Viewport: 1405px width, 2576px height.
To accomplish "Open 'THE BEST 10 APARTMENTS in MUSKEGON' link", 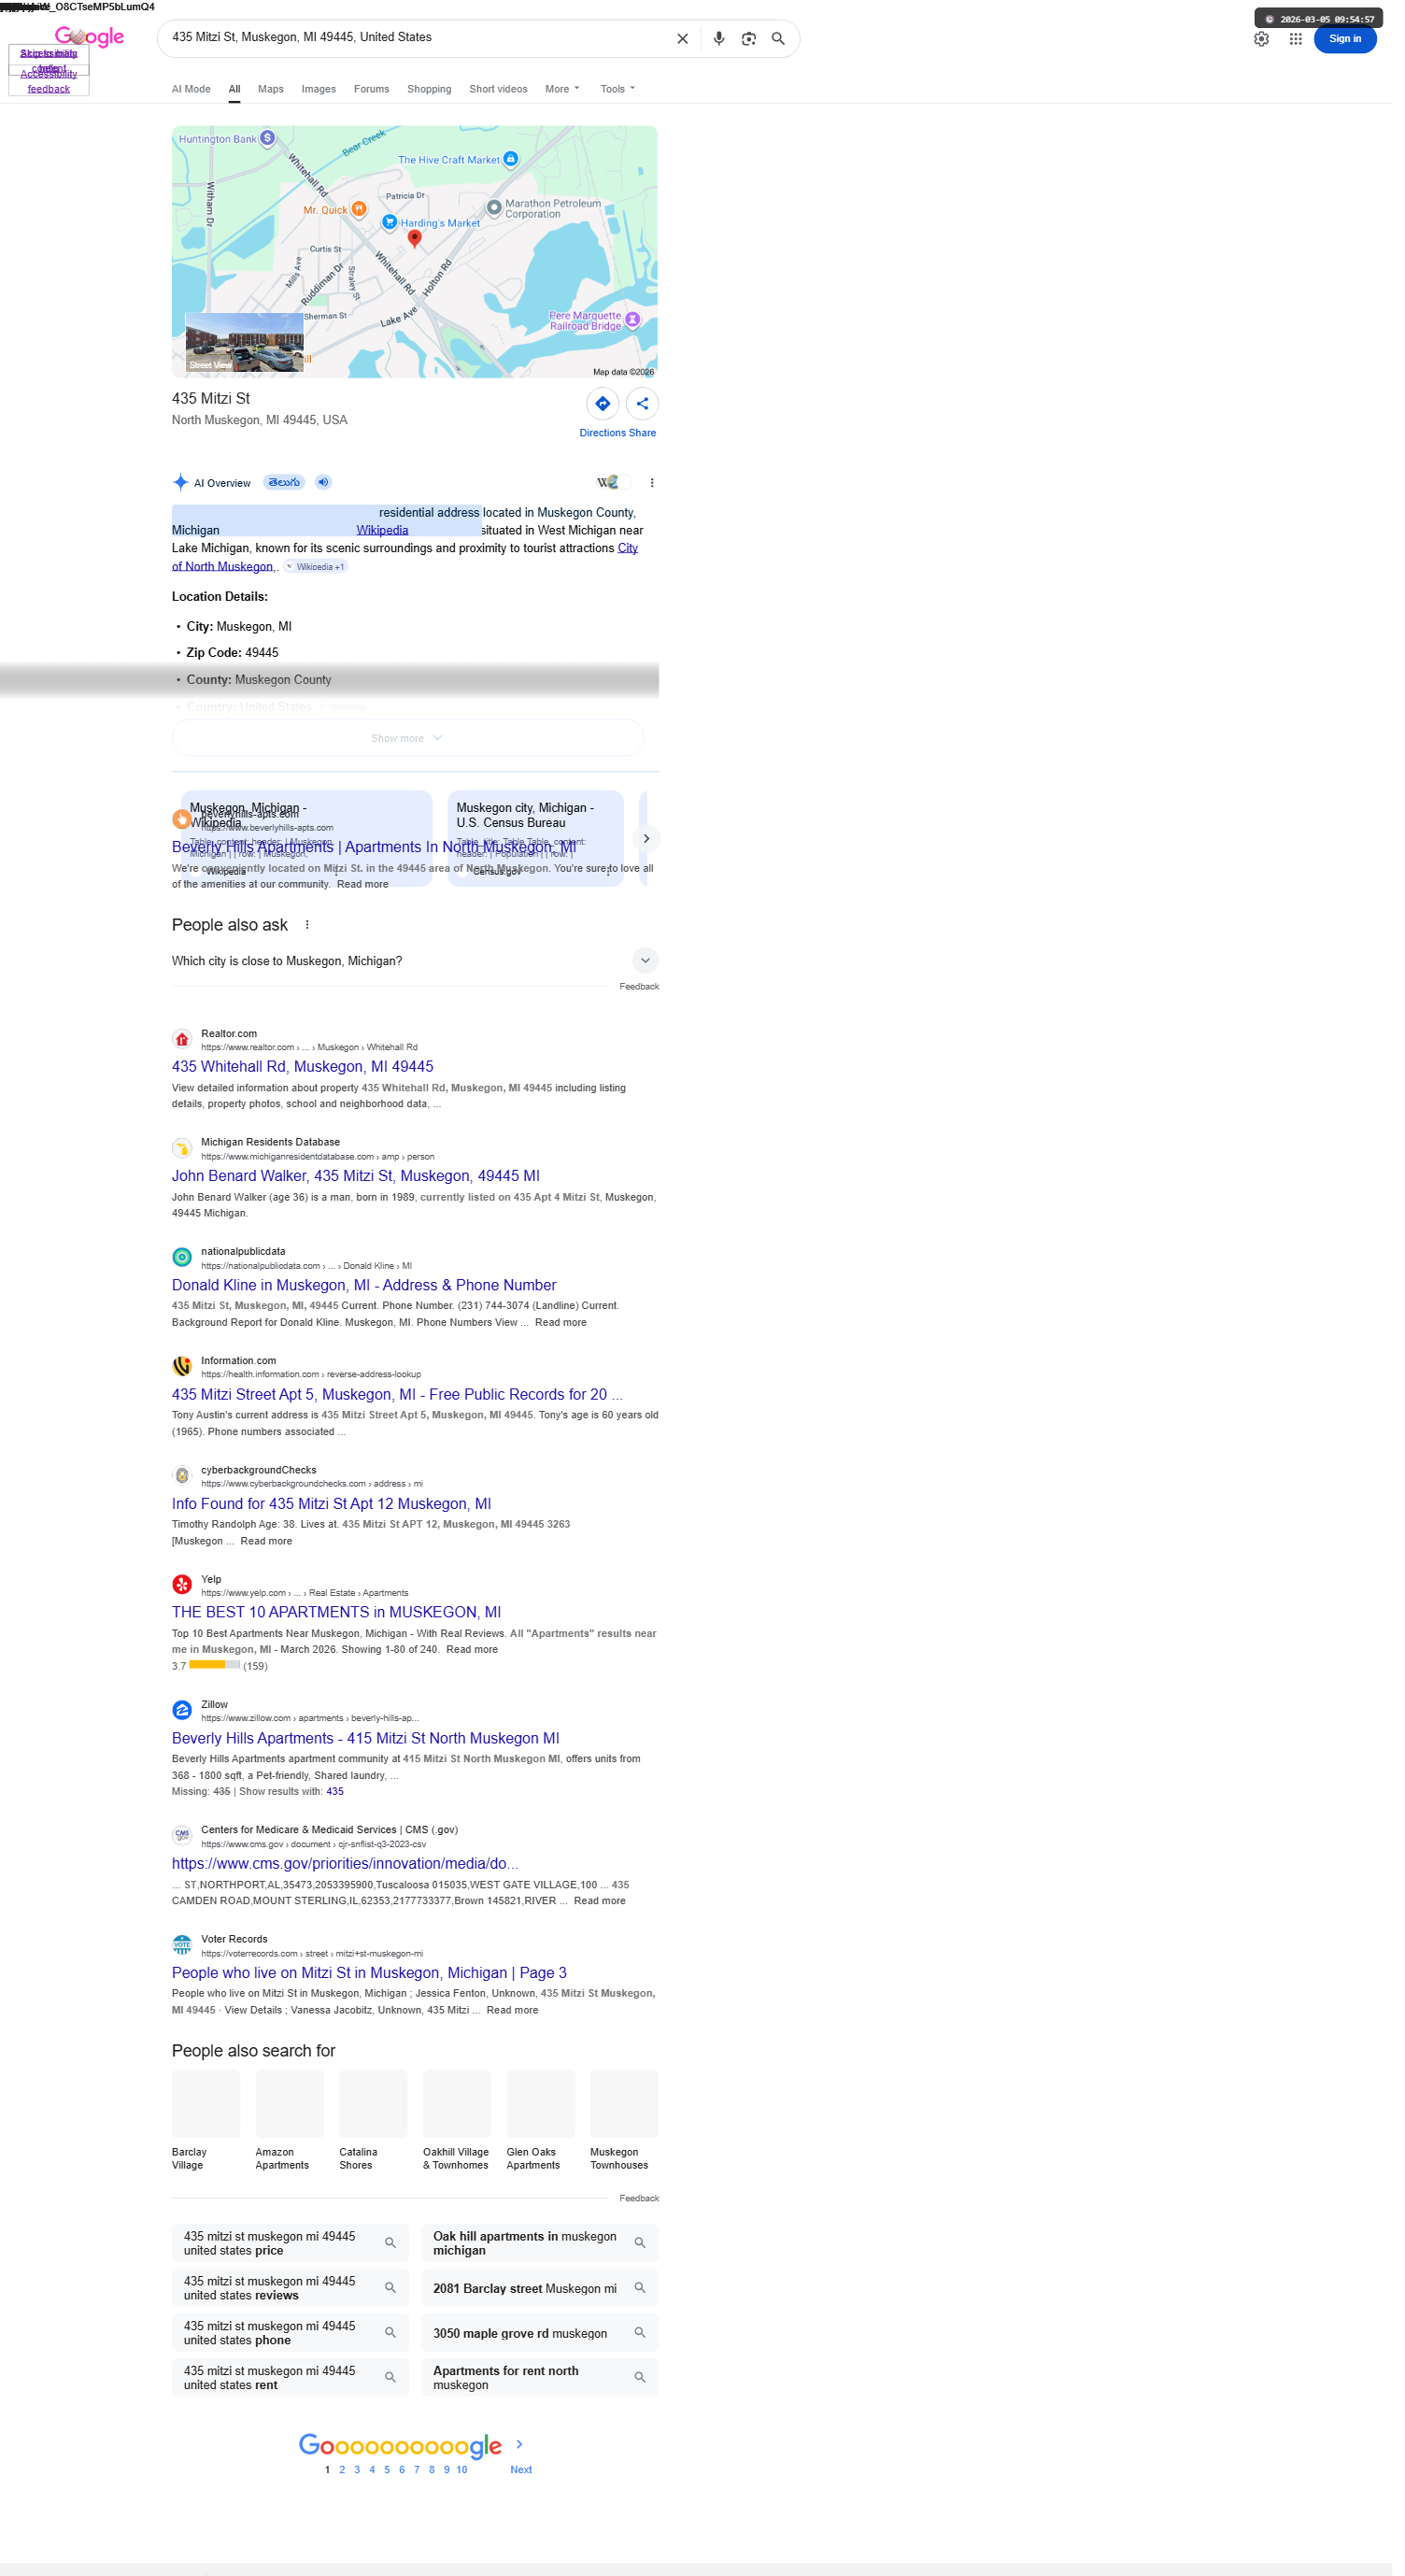I will (337, 1612).
